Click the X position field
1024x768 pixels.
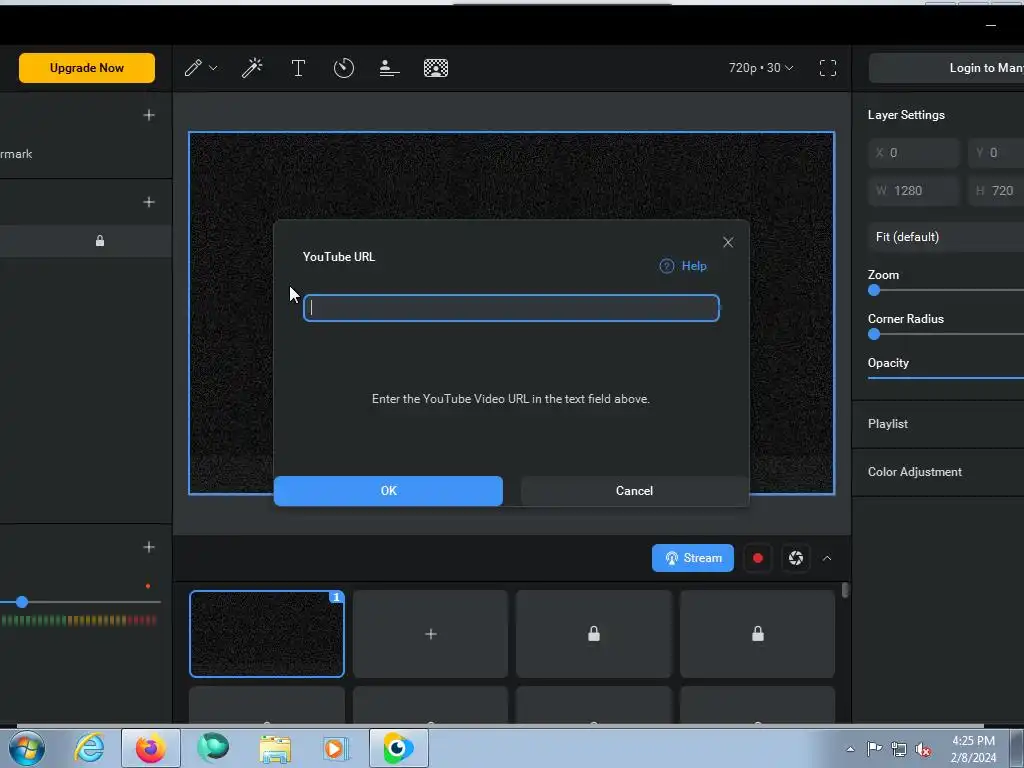coord(914,153)
